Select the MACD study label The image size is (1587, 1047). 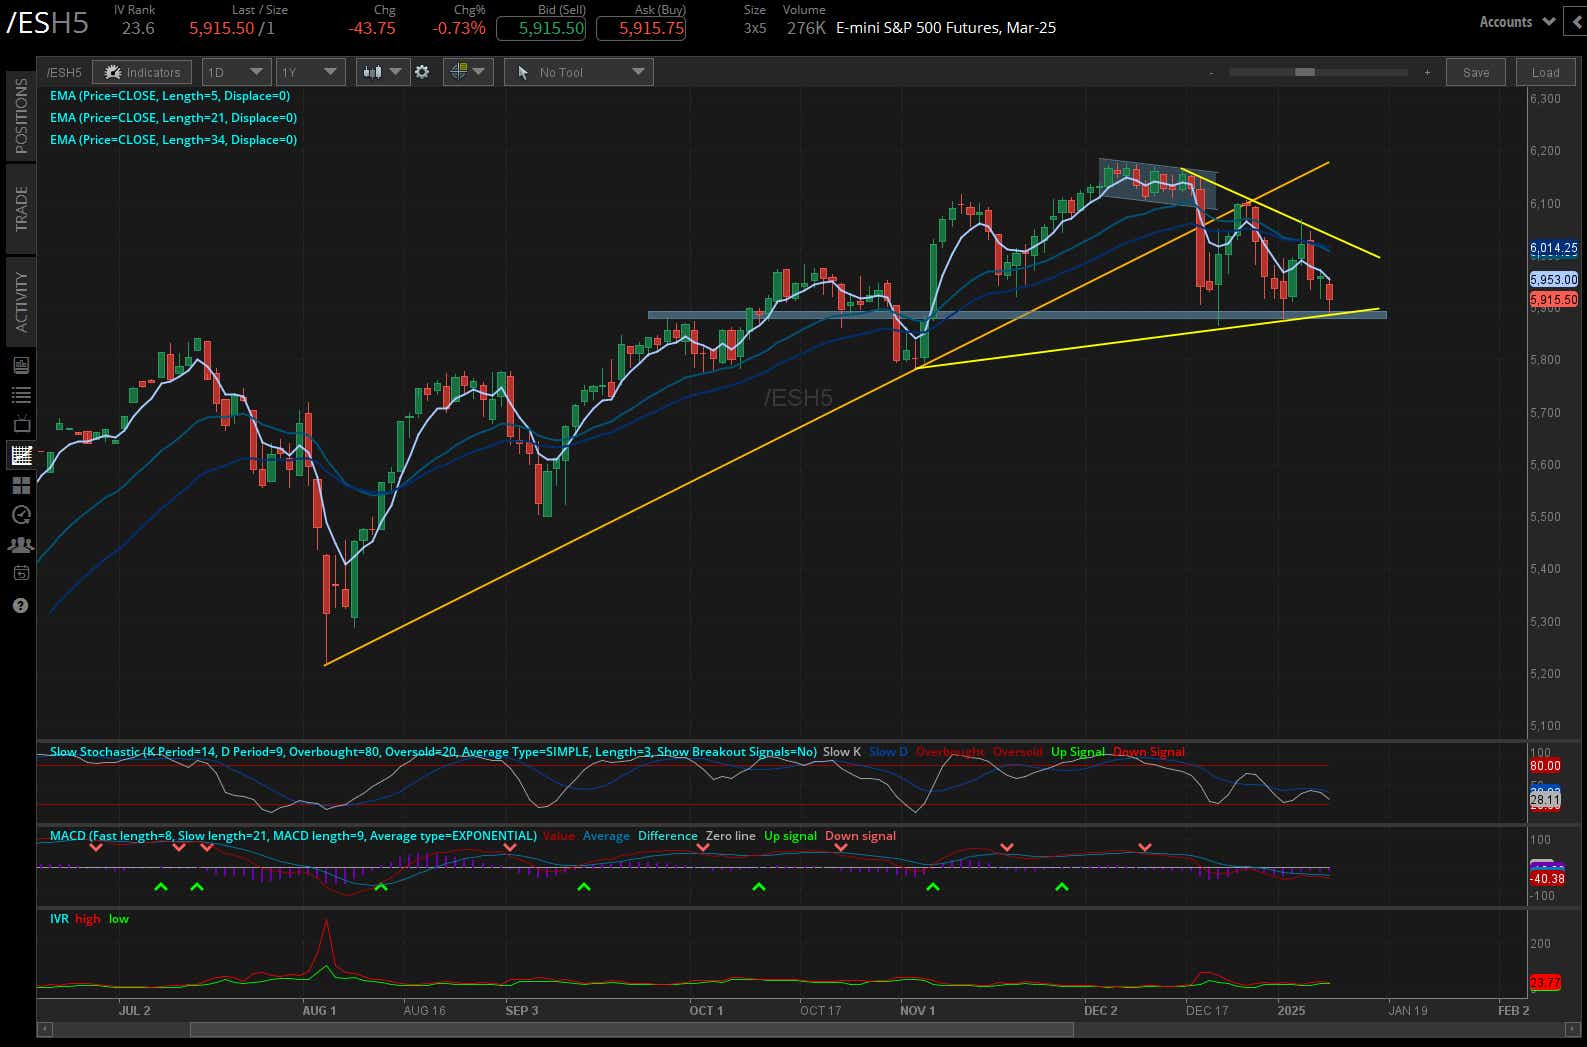[x=293, y=836]
